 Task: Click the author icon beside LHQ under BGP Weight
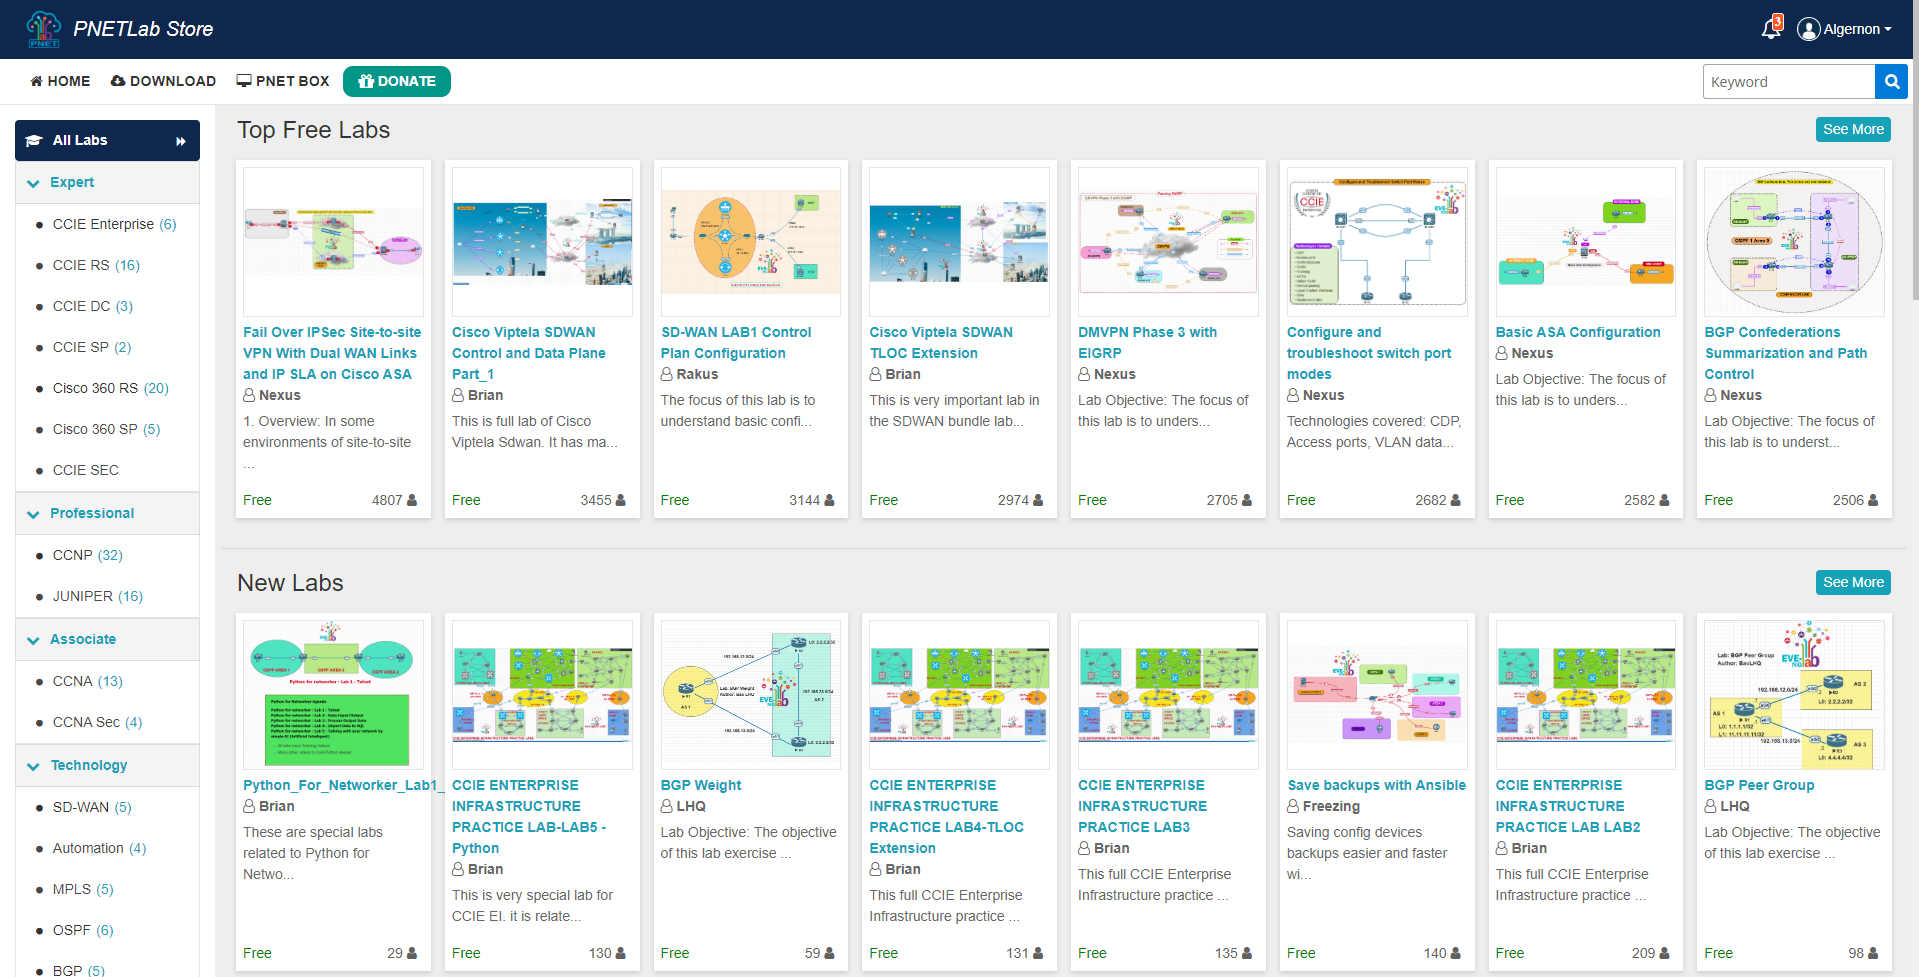click(x=667, y=806)
